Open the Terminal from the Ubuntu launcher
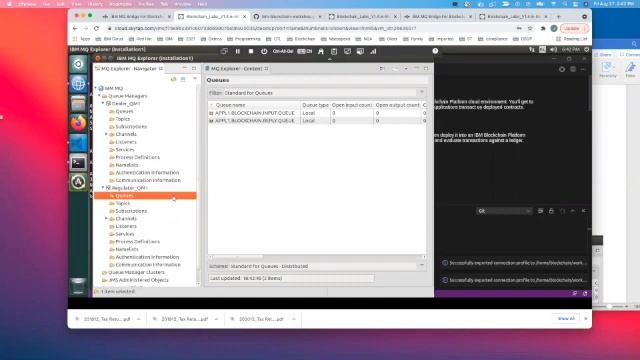This screenshot has width=640, height=360. coord(78,163)
